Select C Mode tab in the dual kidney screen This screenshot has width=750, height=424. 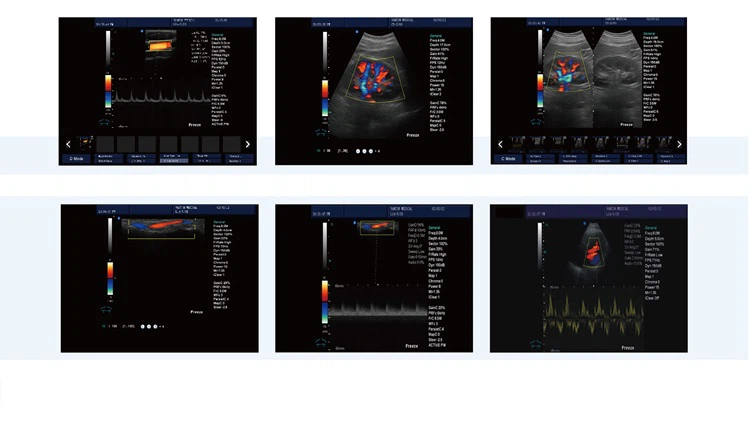click(x=507, y=158)
